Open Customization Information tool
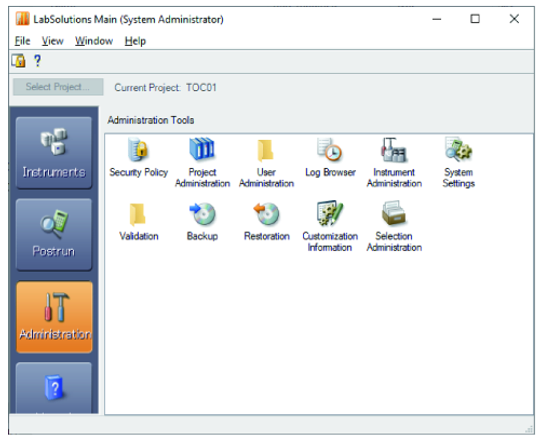Viewport: 540px width, 438px height. (x=330, y=226)
